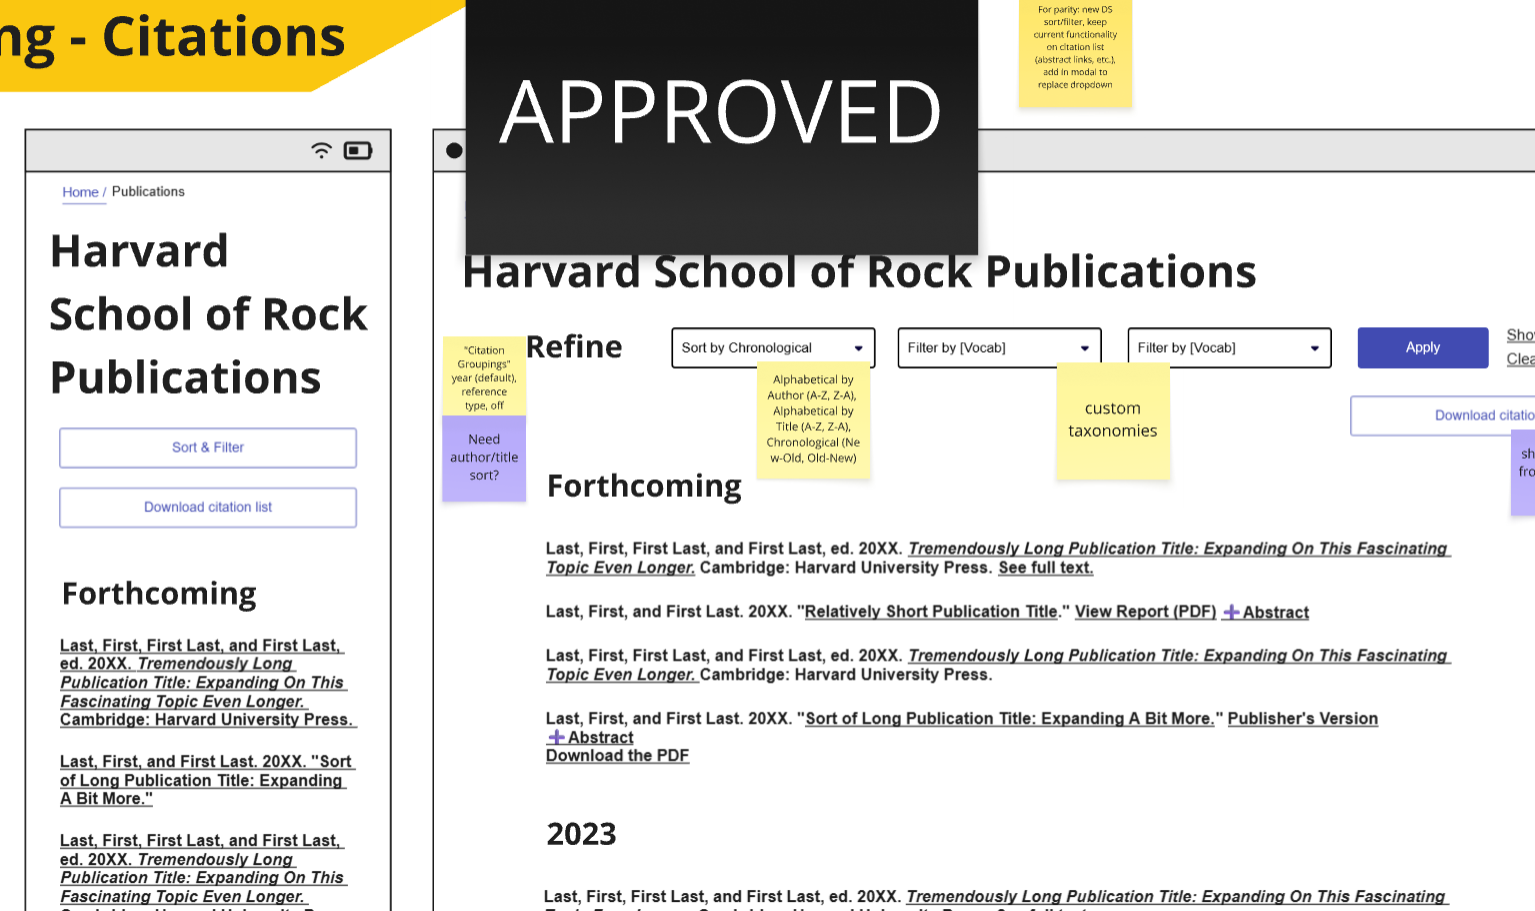
Task: Click Harvard School of Rock Publications desktop title
Action: point(859,272)
